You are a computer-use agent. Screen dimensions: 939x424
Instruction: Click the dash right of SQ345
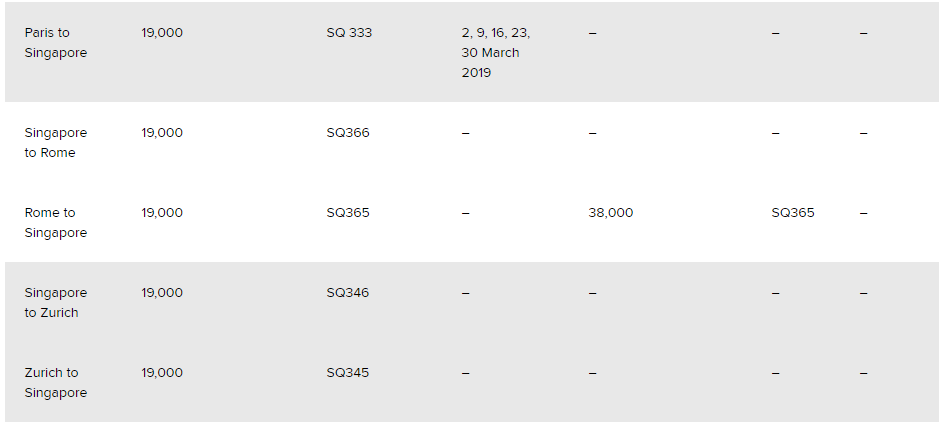tap(466, 373)
